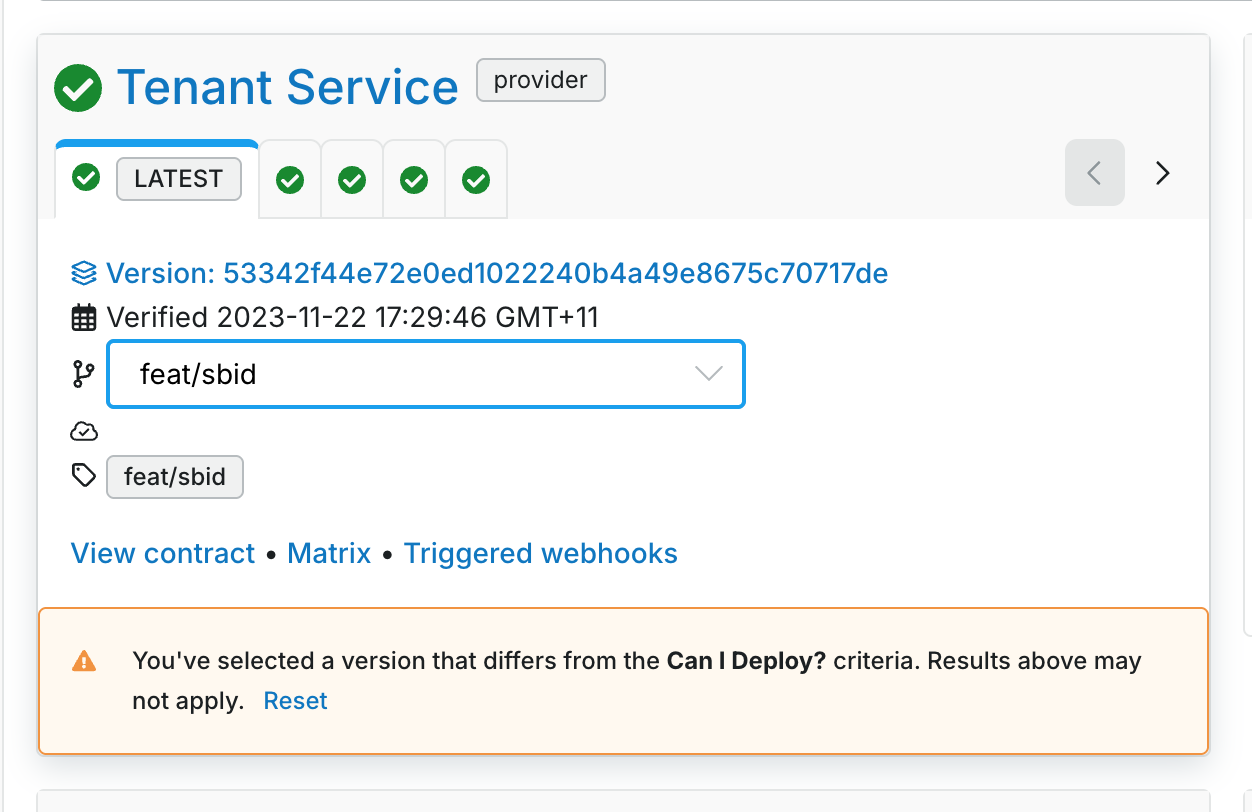Select the rightmost green-check version tab
Viewport: 1252px width, 812px height.
click(x=475, y=181)
